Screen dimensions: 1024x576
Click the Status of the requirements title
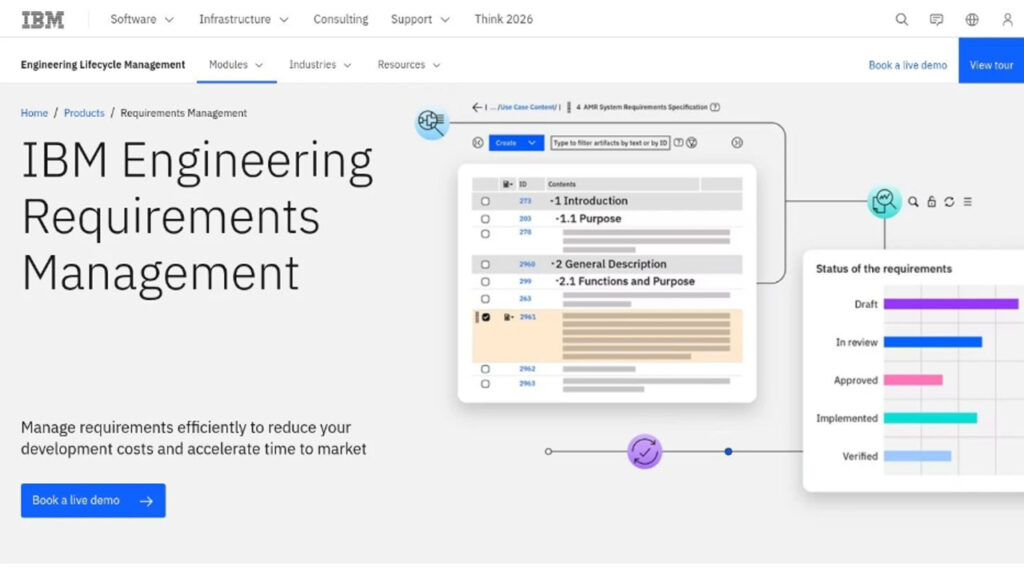884,268
